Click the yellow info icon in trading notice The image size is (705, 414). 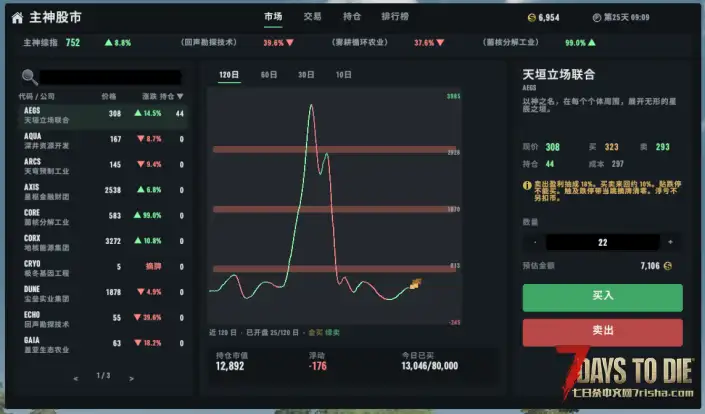pos(527,185)
